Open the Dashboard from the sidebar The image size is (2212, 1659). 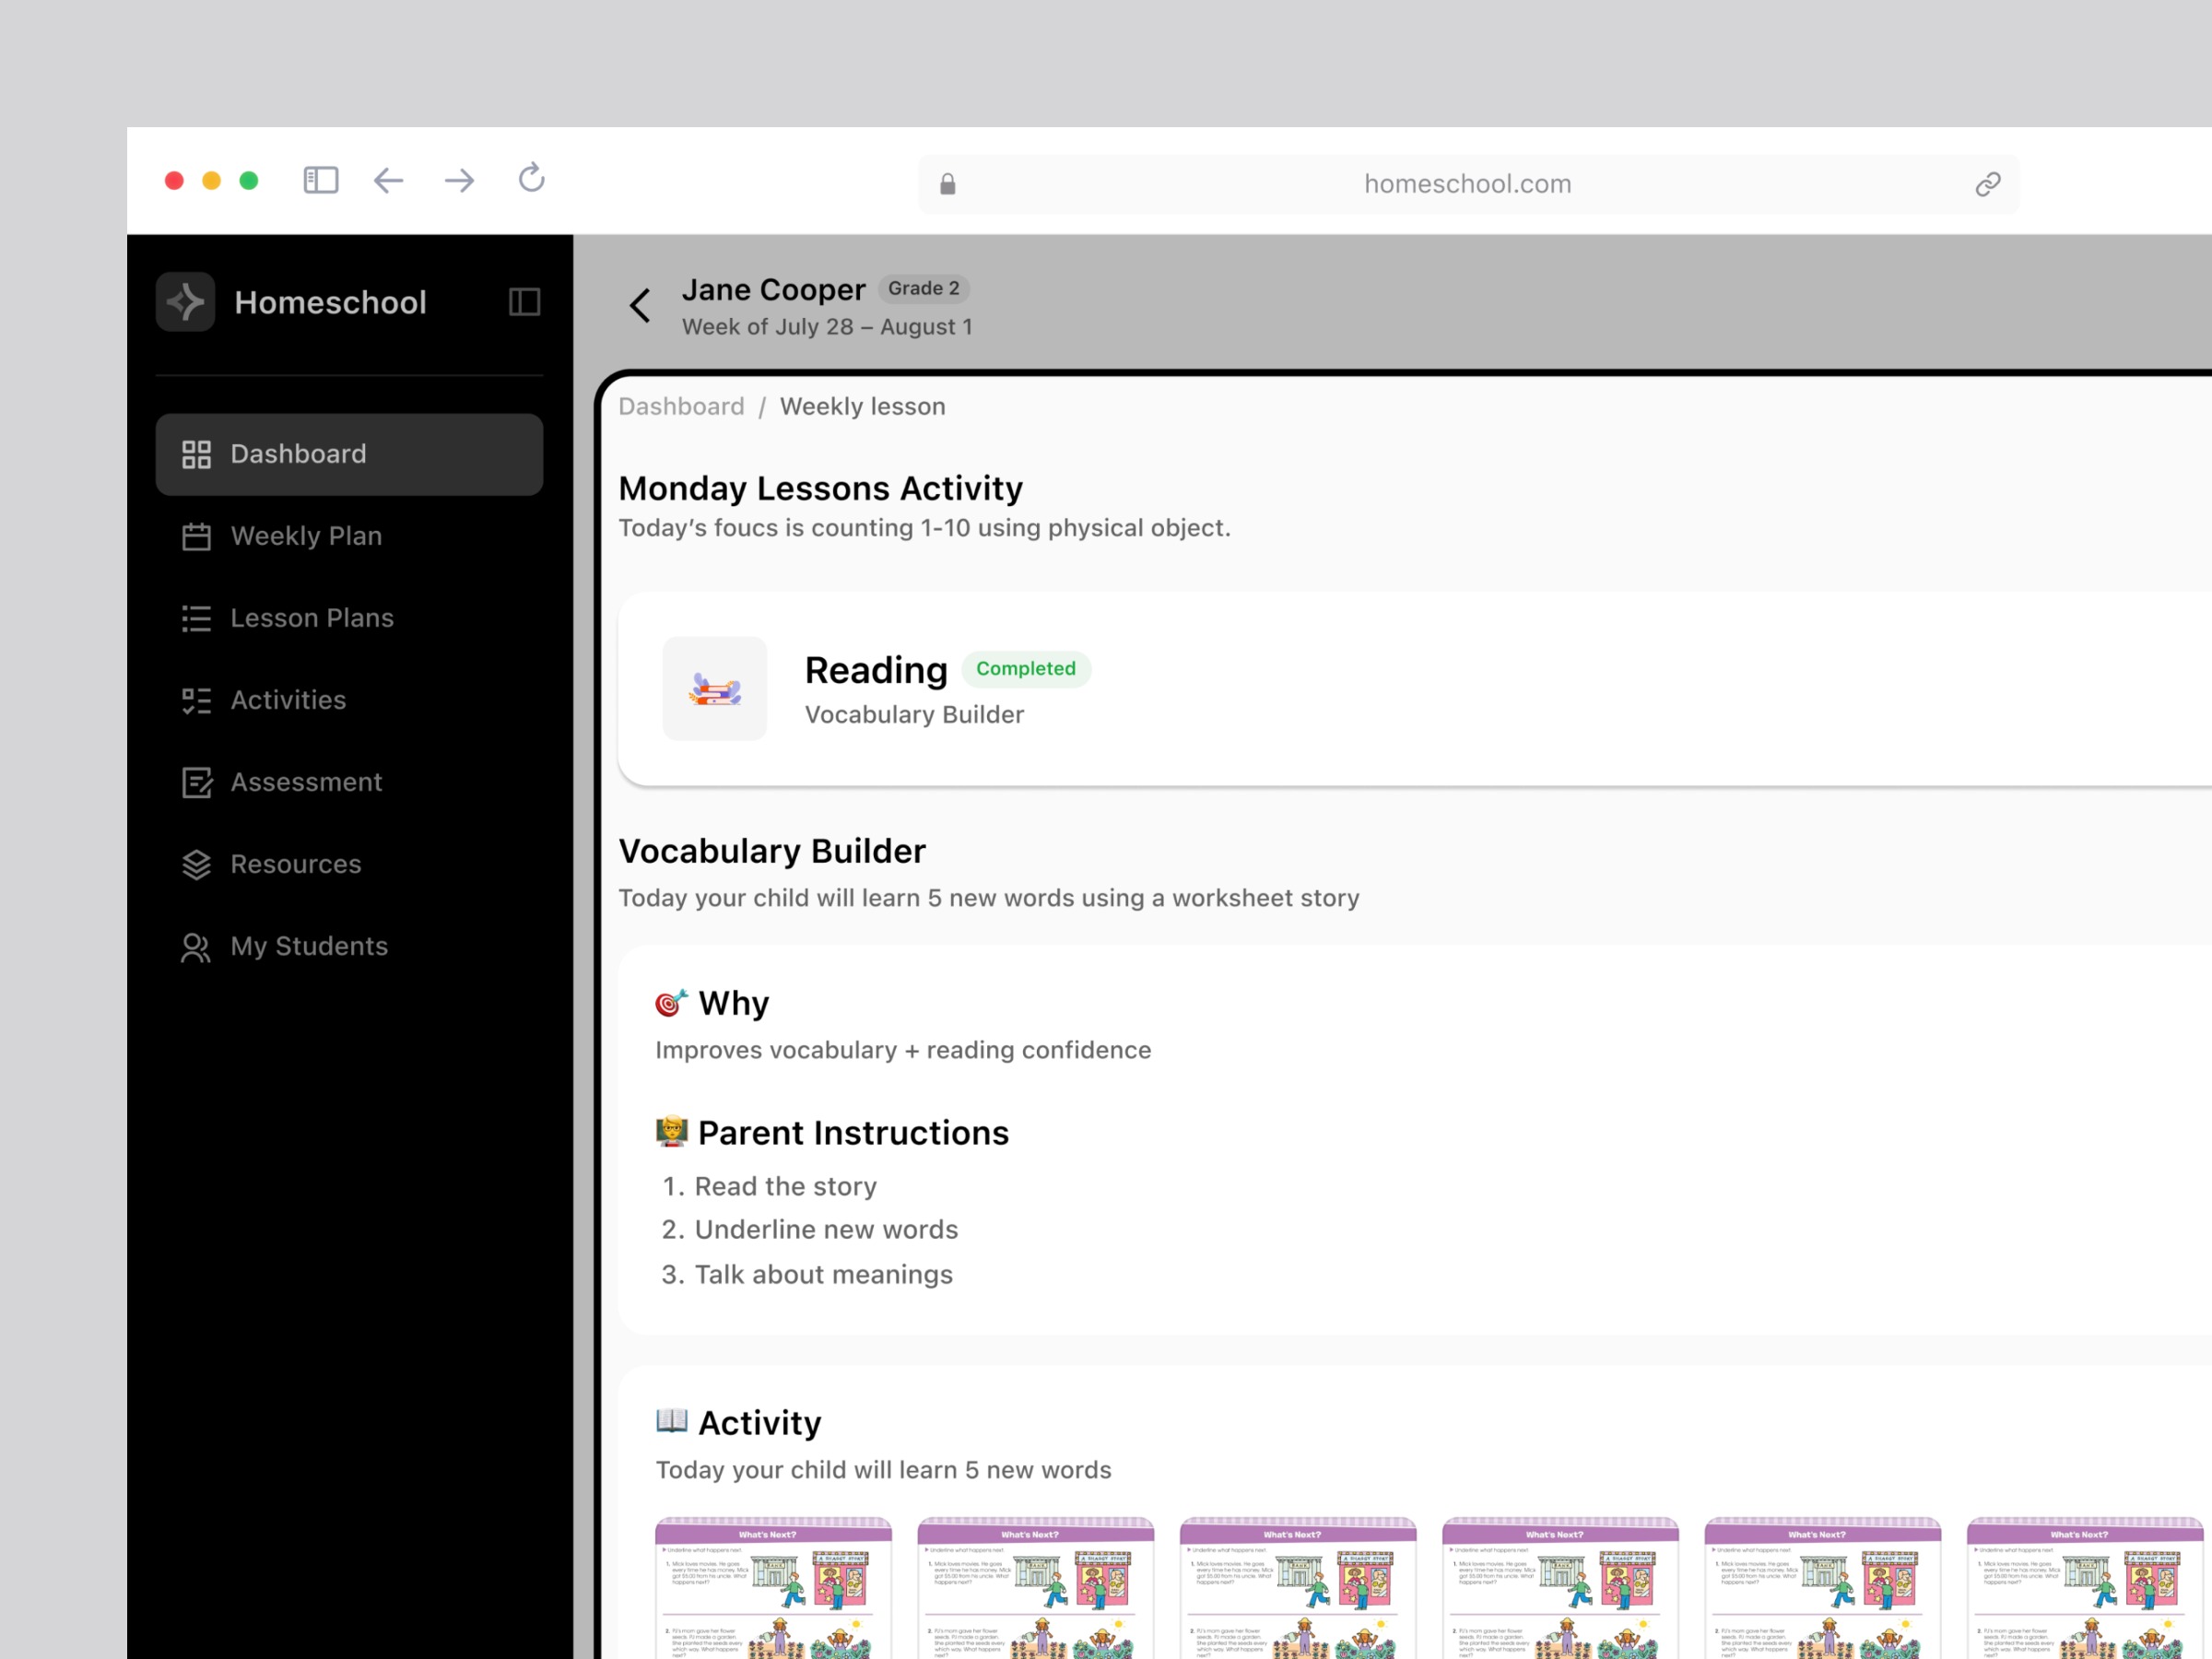point(298,454)
